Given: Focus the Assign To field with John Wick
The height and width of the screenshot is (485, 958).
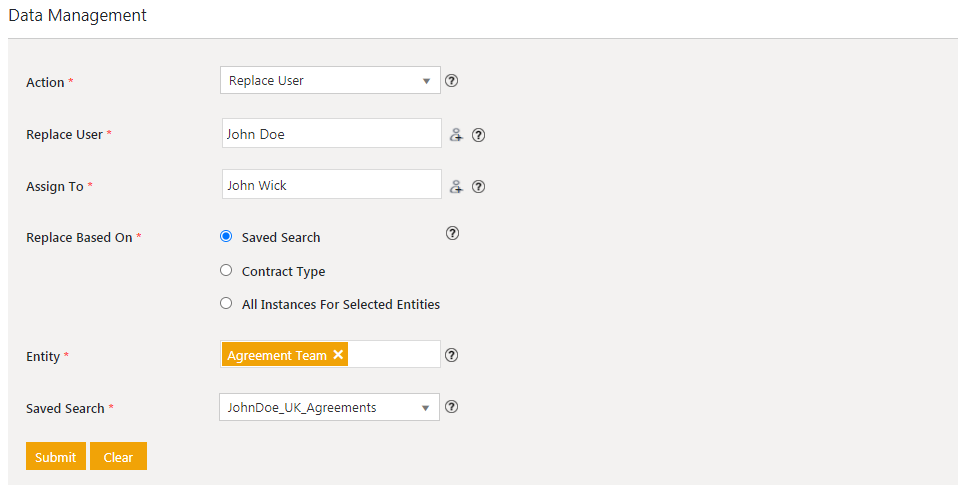Looking at the screenshot, I should coord(331,185).
